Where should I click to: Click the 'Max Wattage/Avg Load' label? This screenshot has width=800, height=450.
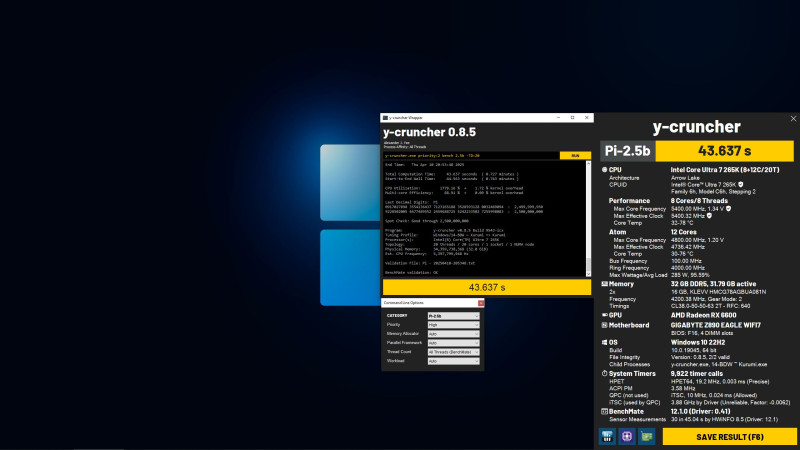(x=638, y=275)
